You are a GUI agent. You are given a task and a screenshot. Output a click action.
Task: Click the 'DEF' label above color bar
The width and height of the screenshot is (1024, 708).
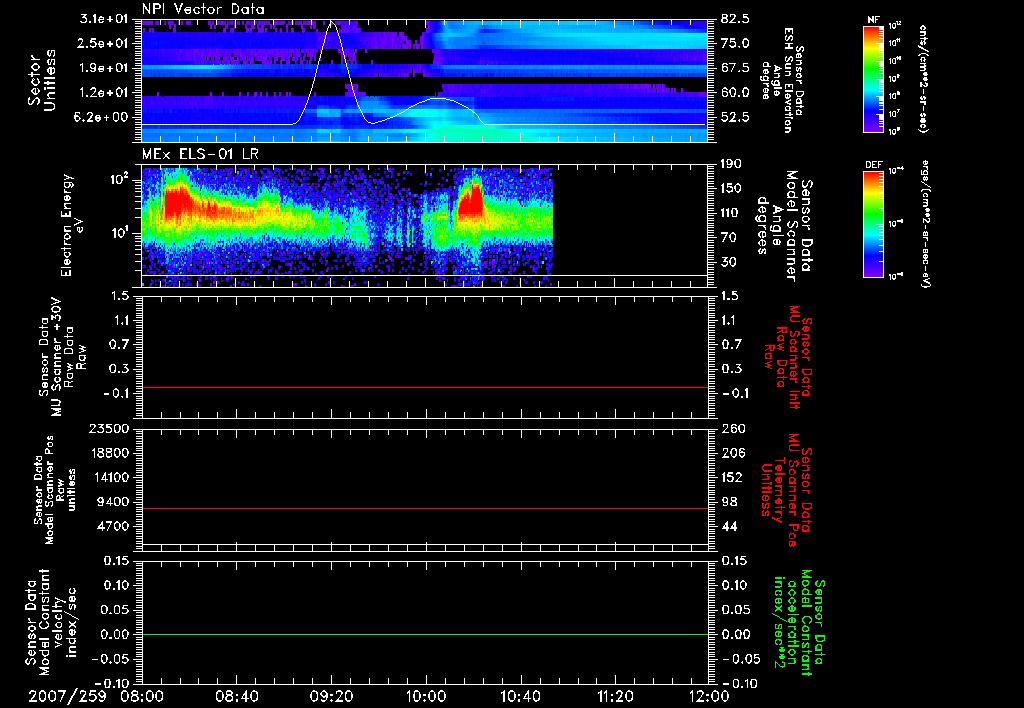click(873, 165)
